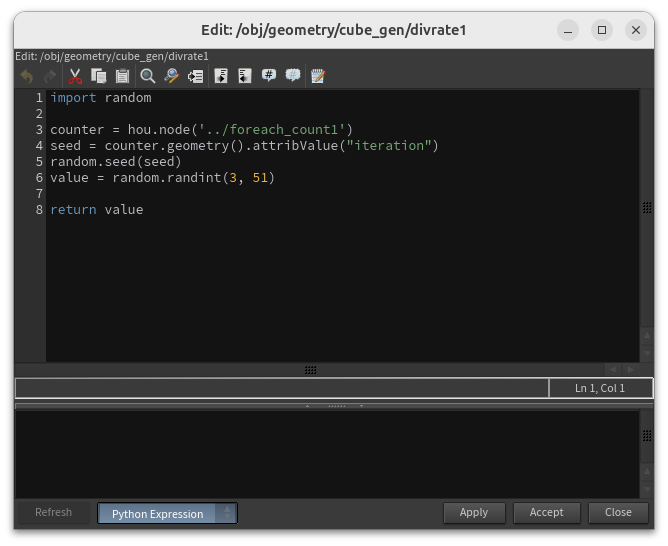Click the code editor scroll down arrow
Screen dimensions: 668x546
point(647,353)
